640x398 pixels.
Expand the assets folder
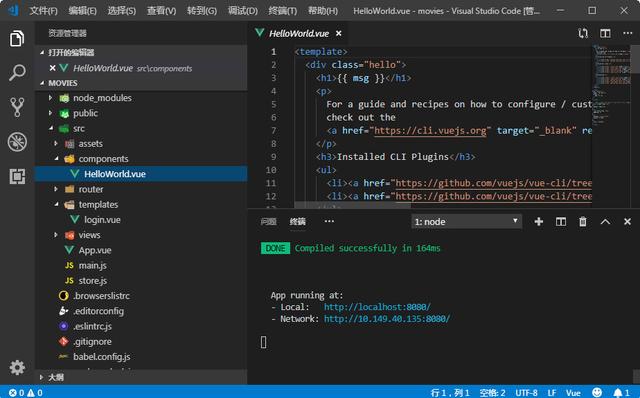pos(56,143)
